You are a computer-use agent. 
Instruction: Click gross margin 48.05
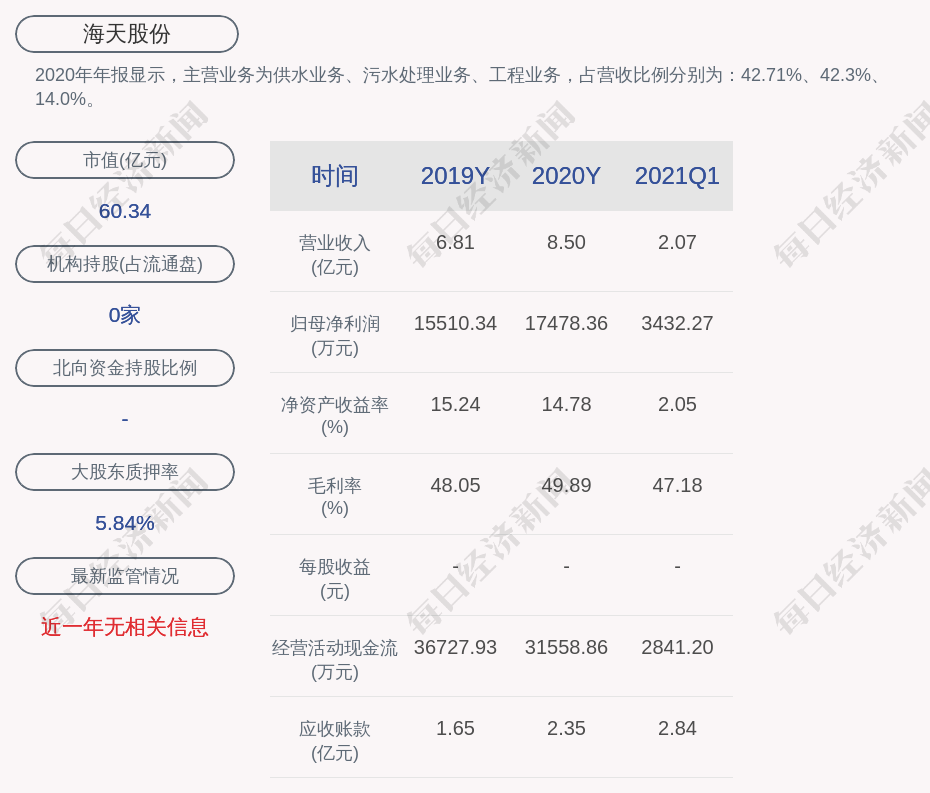tap(455, 485)
